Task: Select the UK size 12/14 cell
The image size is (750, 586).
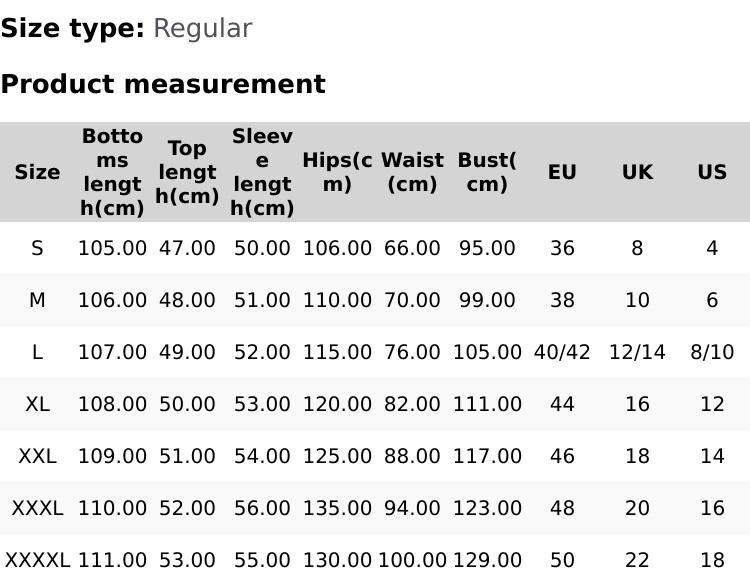Action: pos(637,352)
